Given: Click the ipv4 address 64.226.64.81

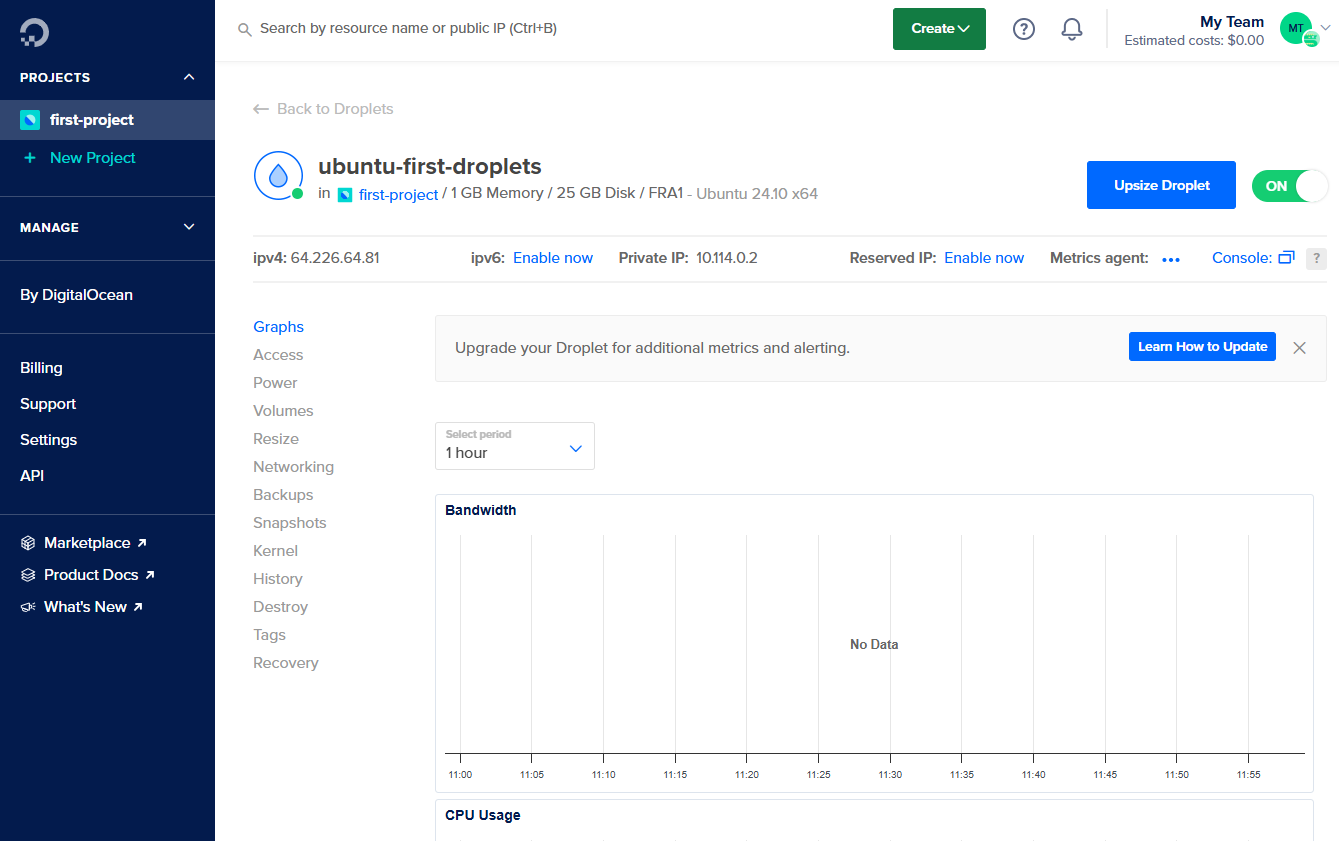Looking at the screenshot, I should 335,258.
